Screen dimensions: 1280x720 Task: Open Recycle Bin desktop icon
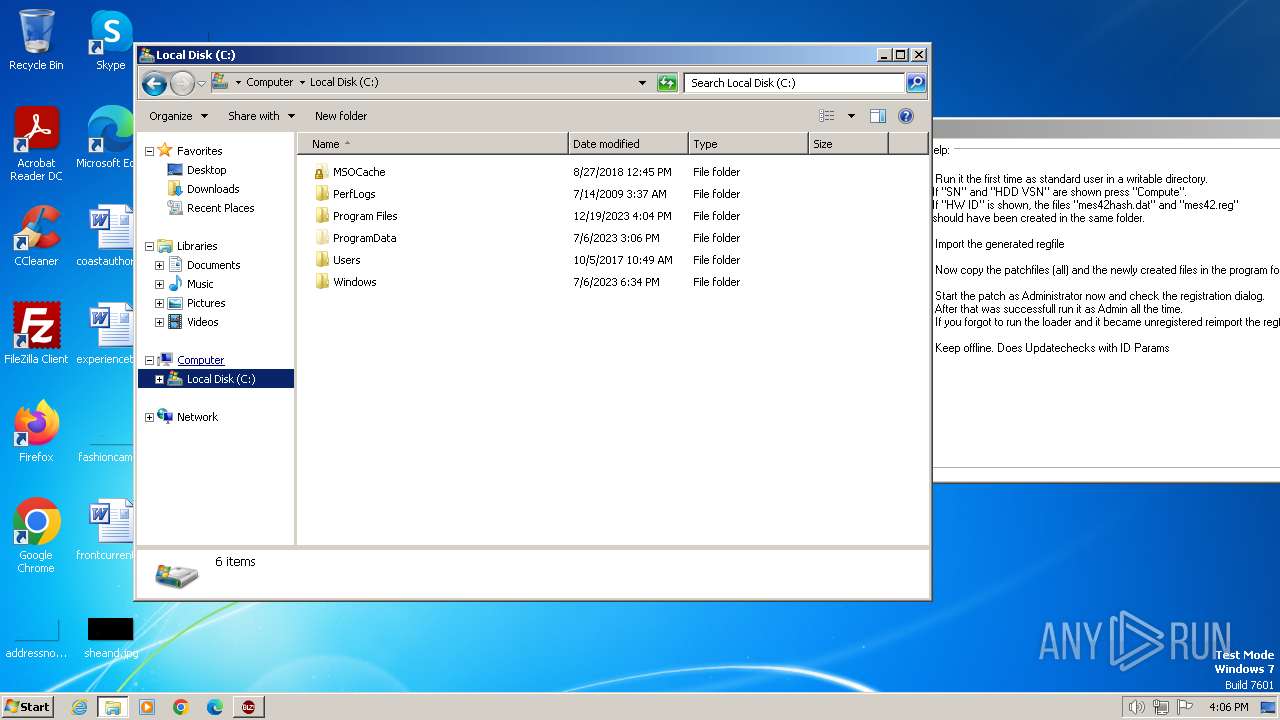[36, 40]
